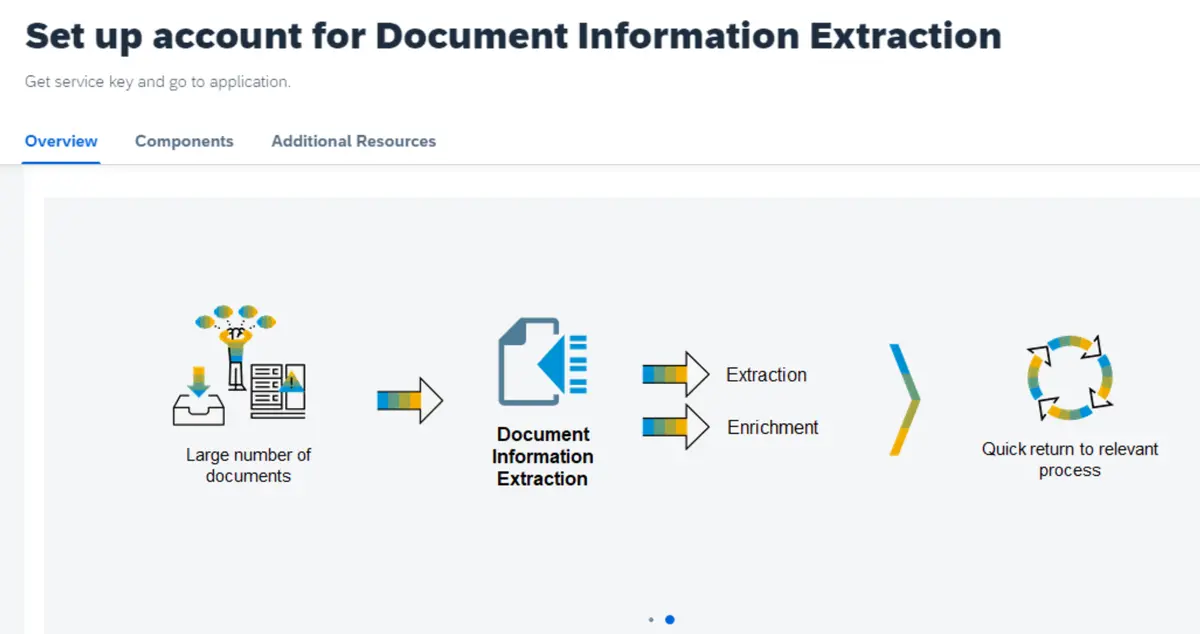Viewport: 1200px width, 634px height.
Task: Click the multicolor chevron separator
Action: point(904,400)
